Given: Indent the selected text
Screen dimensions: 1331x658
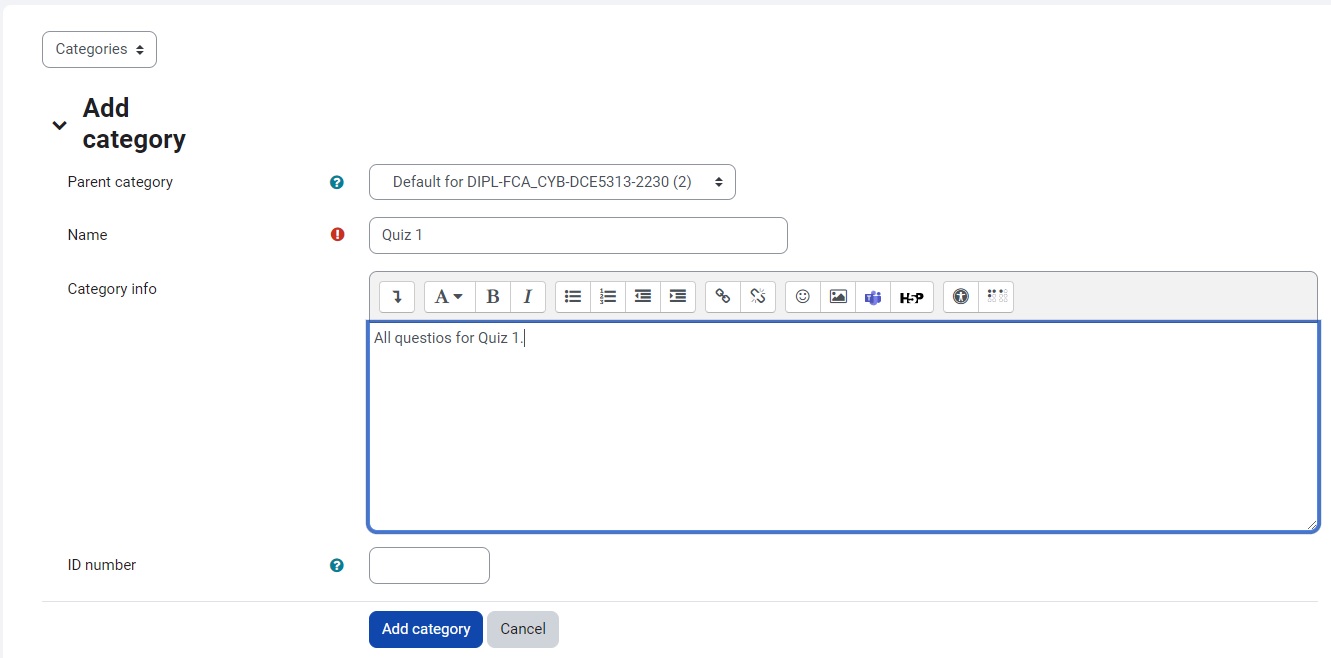Looking at the screenshot, I should 678,297.
